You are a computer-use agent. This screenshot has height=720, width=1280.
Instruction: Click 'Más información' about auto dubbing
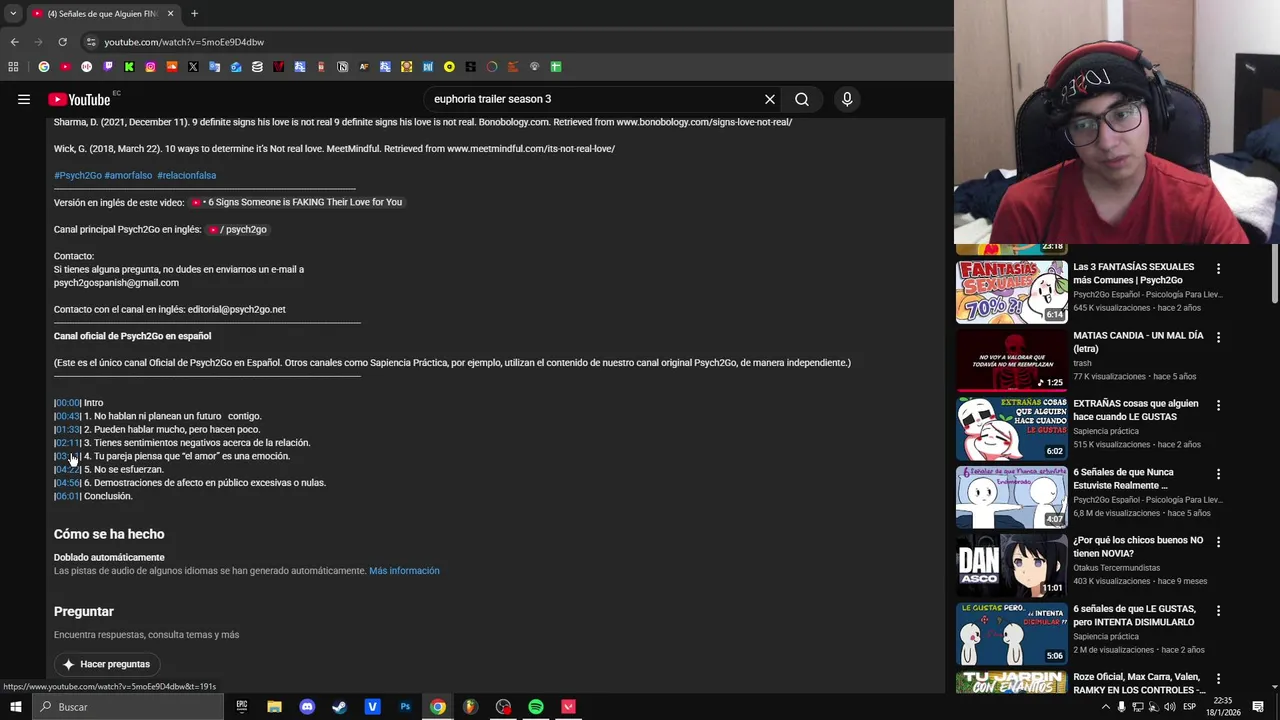(x=404, y=571)
